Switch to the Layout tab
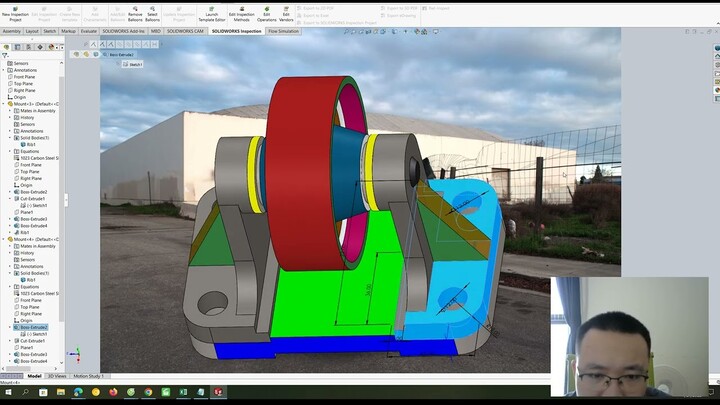This screenshot has height=405, width=720. pos(32,31)
